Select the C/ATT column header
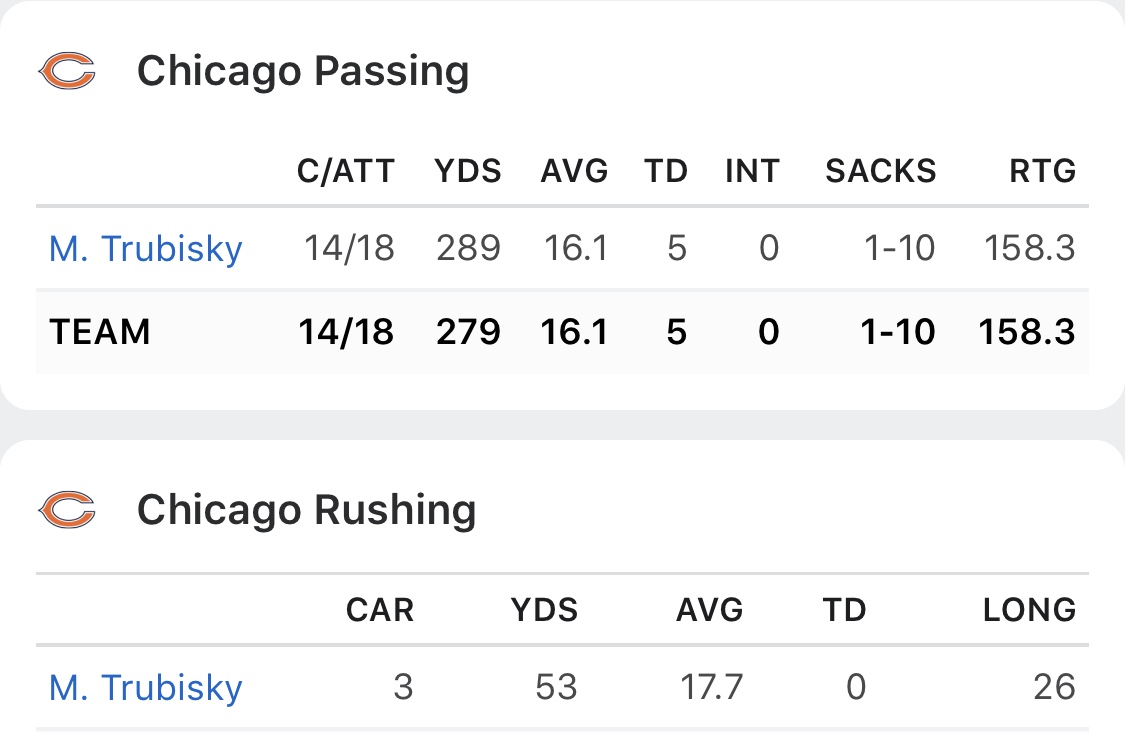The height and width of the screenshot is (733, 1125). pos(346,171)
